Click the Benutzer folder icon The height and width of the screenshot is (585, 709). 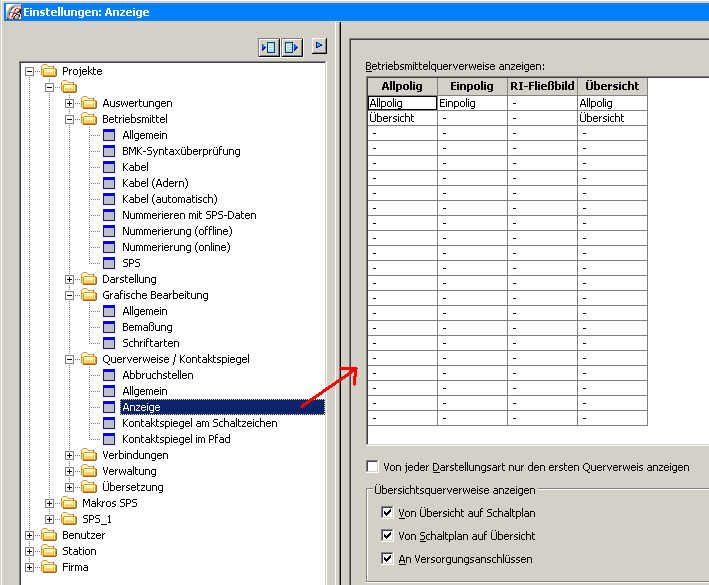tap(49, 535)
